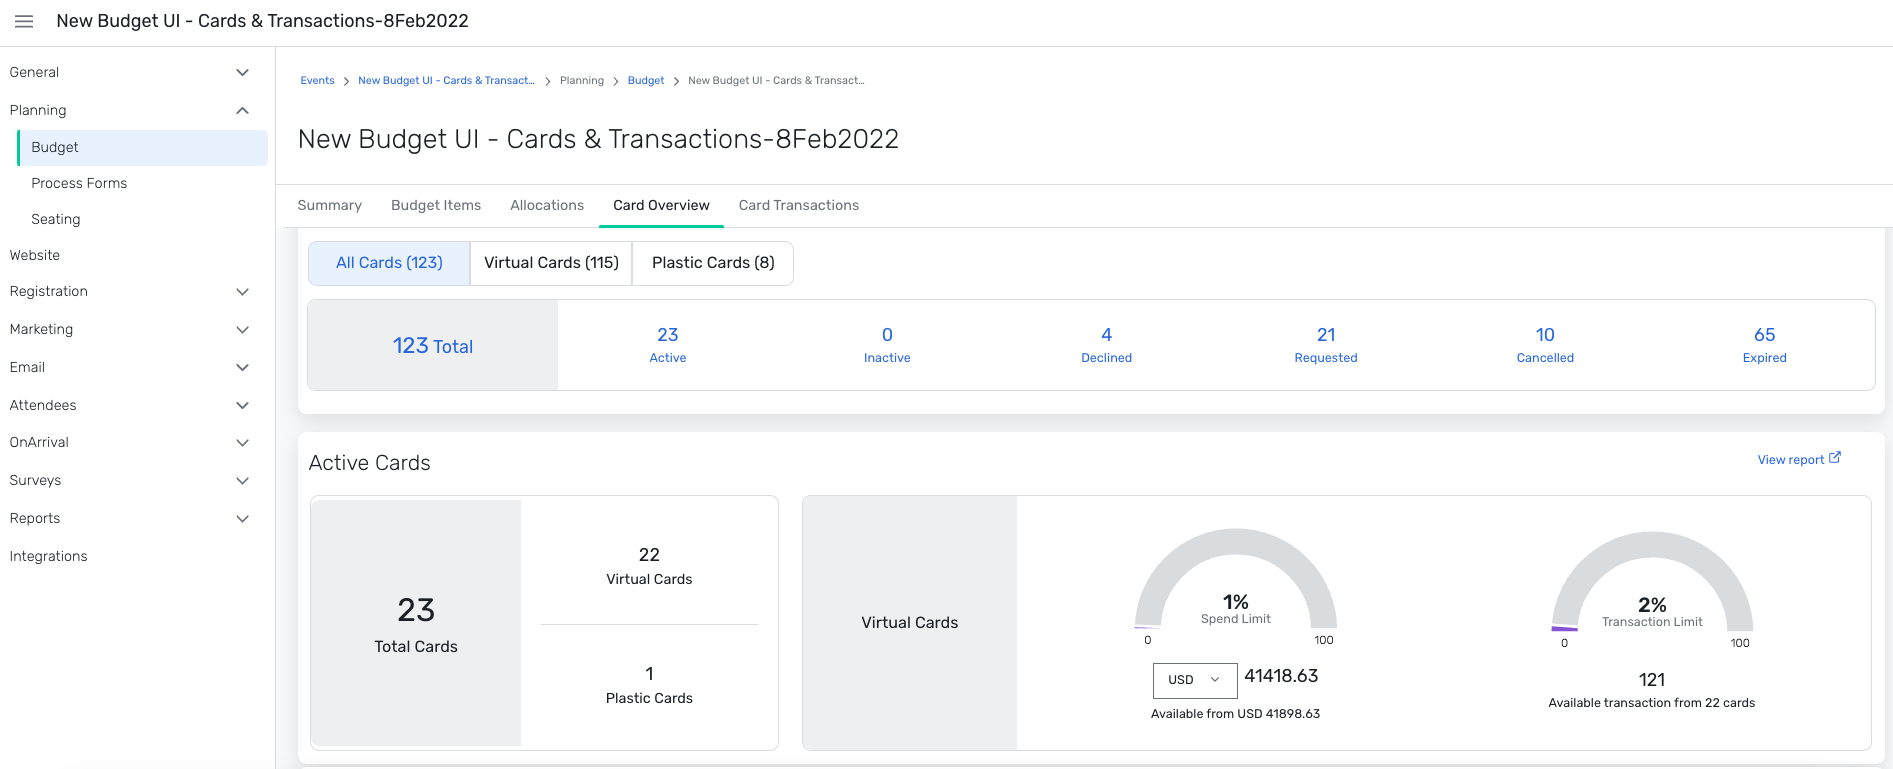1893x769 pixels.
Task: Click the external link icon beside View report
Action: coord(1835,458)
